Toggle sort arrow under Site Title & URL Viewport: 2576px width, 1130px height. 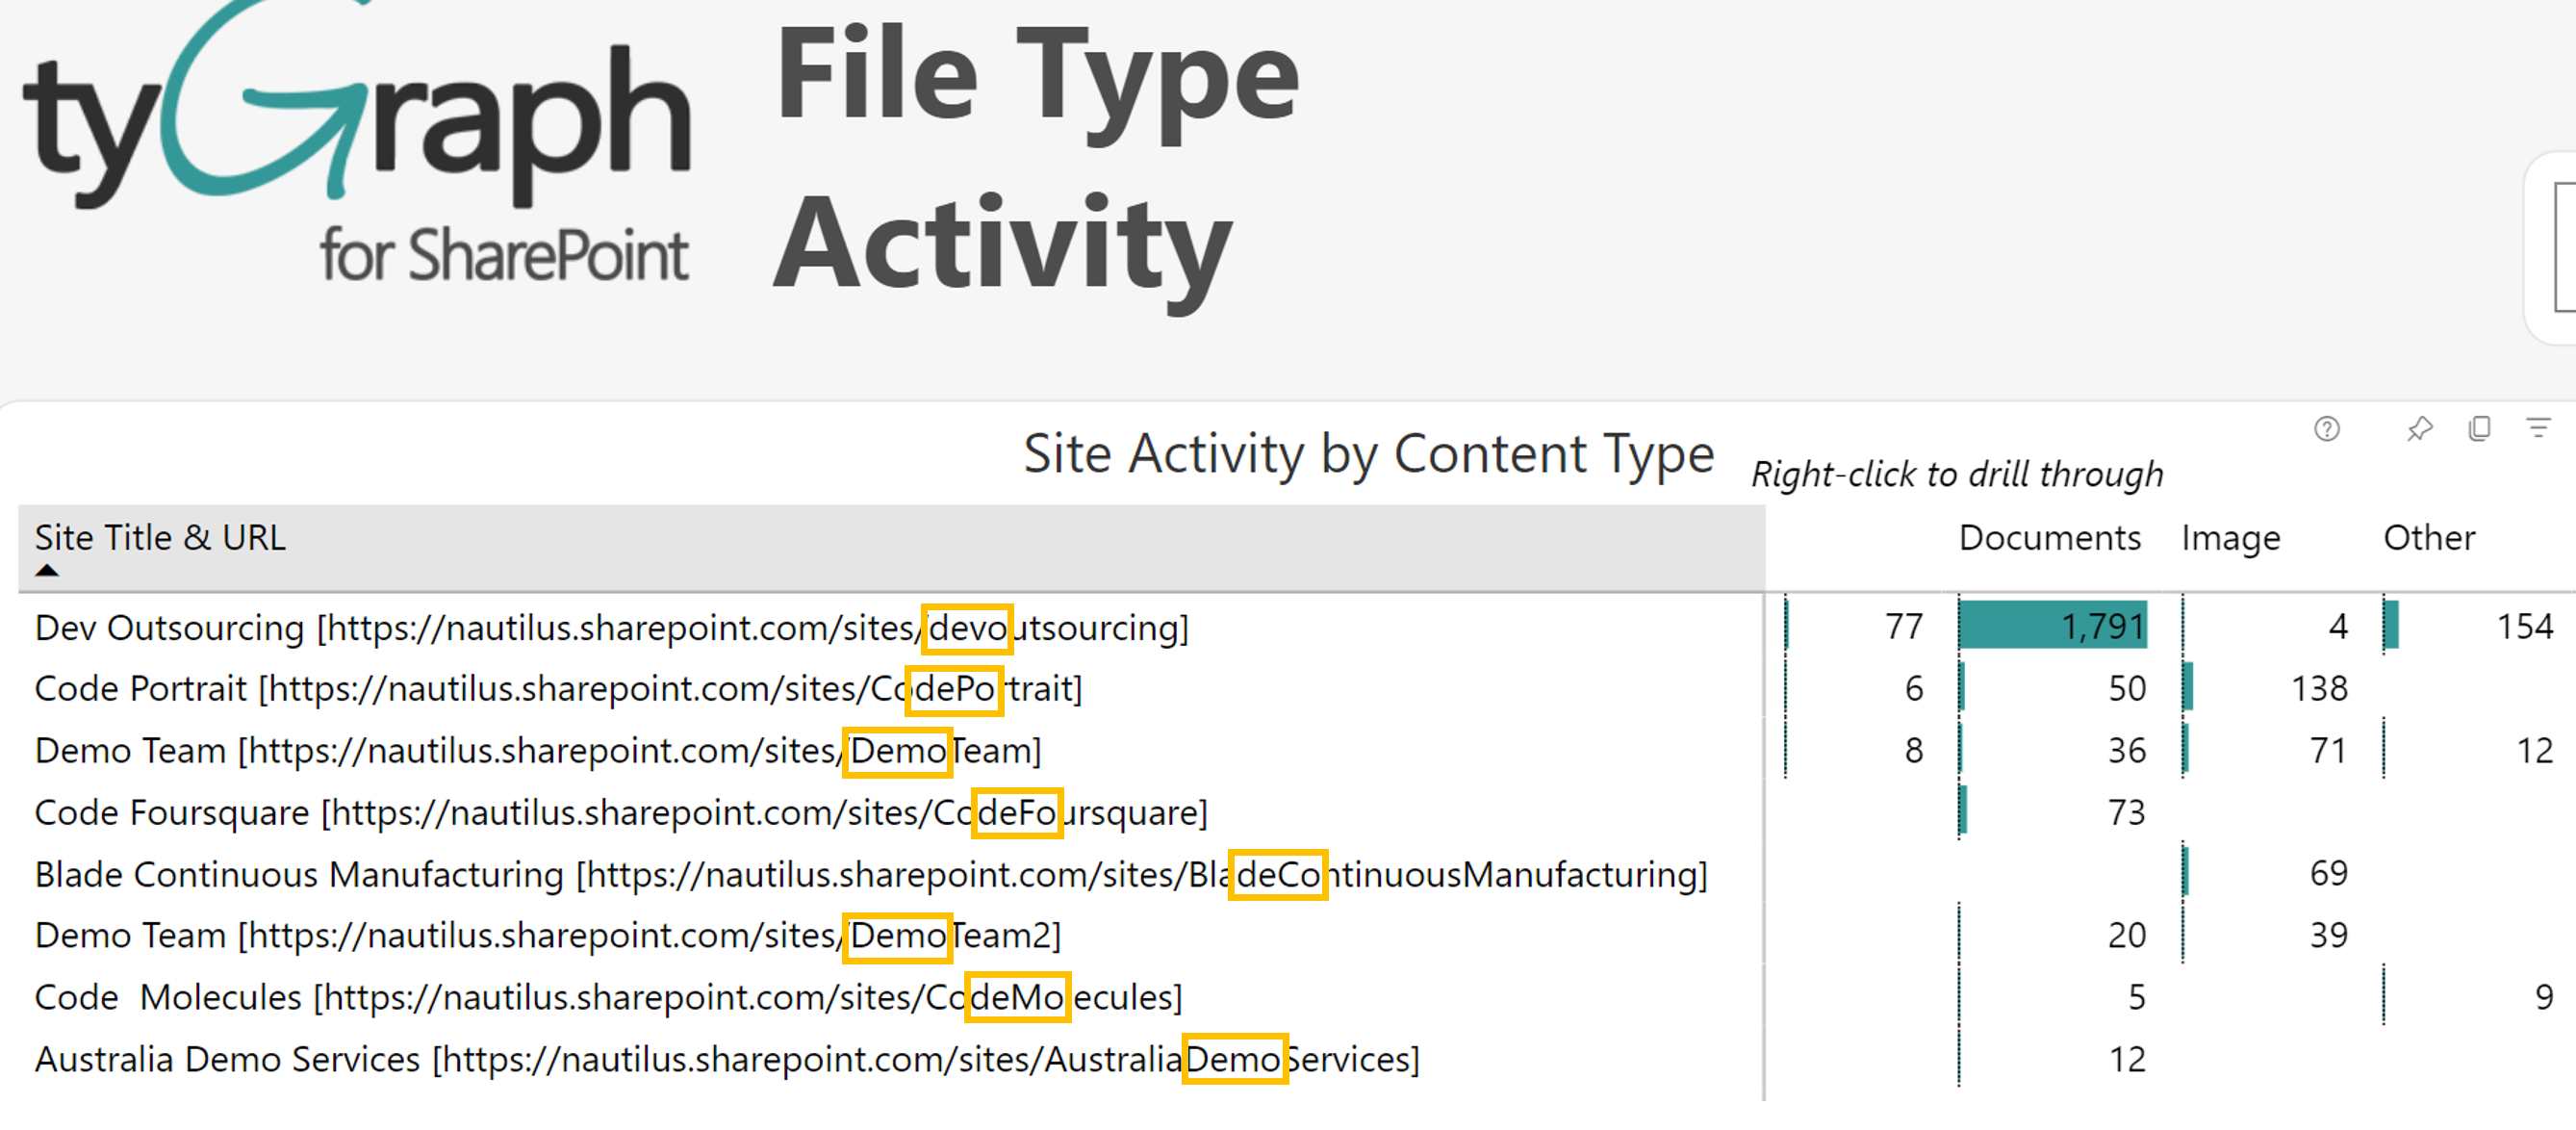coord(47,571)
